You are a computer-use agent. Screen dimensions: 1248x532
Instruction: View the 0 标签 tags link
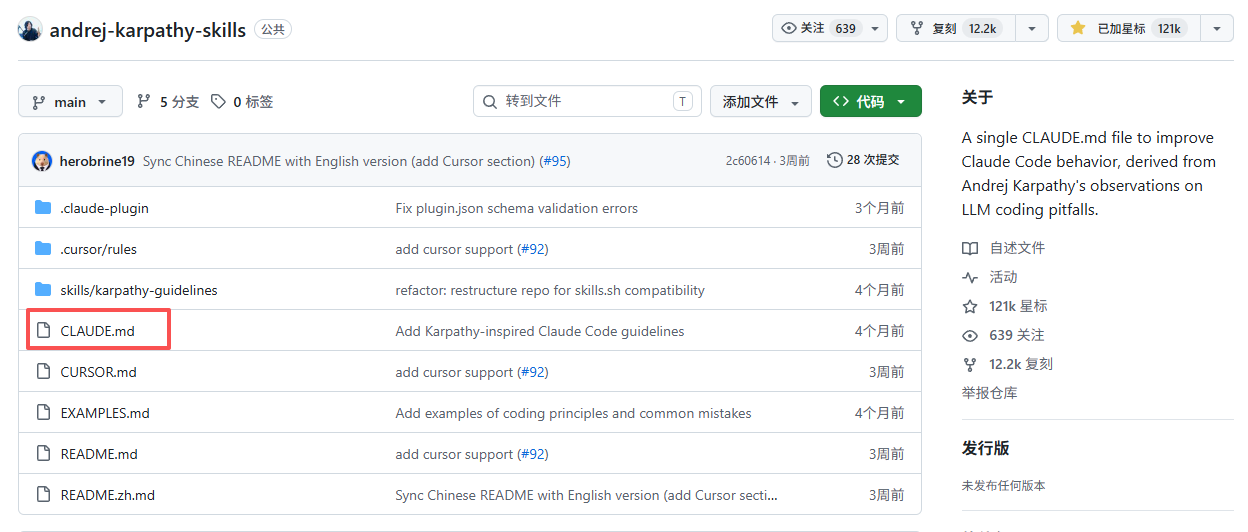tap(242, 102)
